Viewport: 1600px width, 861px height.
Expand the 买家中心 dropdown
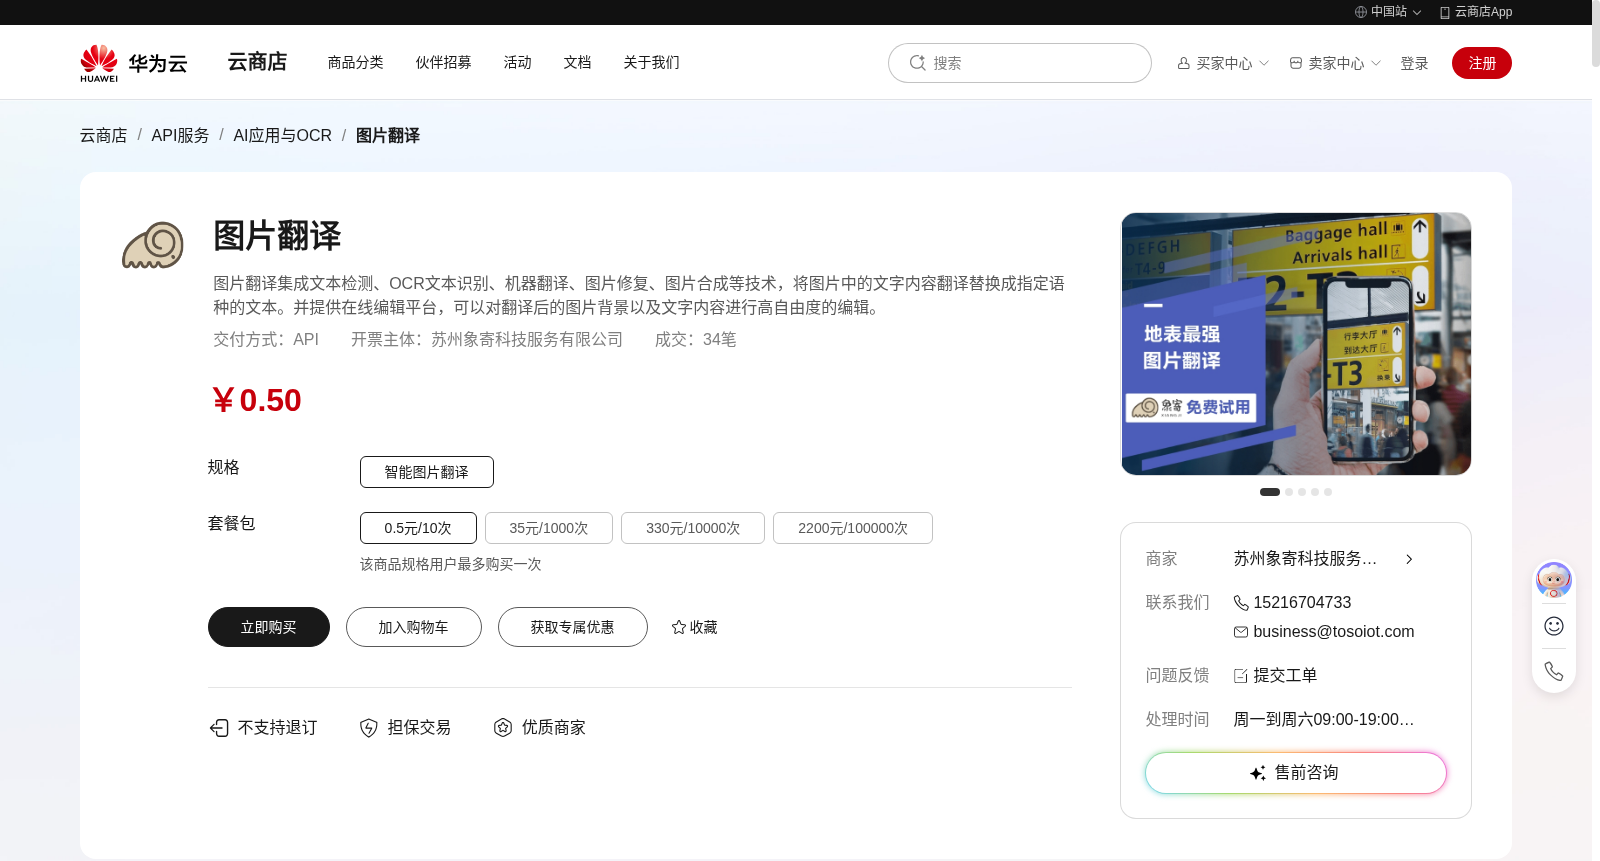pos(1264,63)
